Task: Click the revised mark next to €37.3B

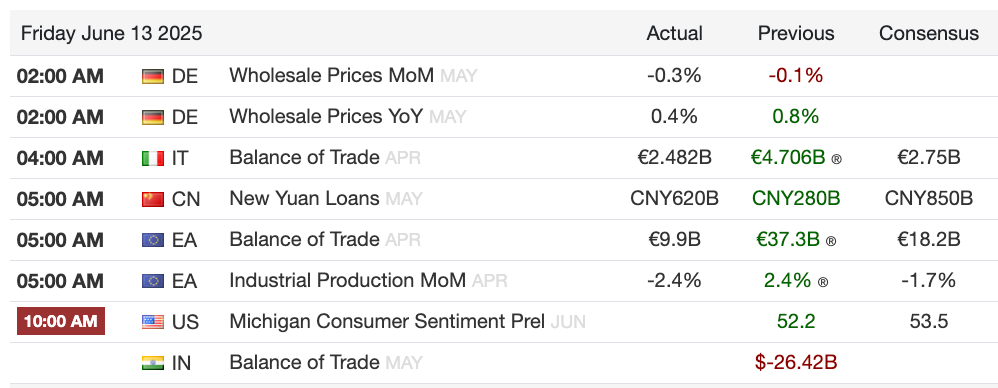Action: click(x=831, y=241)
